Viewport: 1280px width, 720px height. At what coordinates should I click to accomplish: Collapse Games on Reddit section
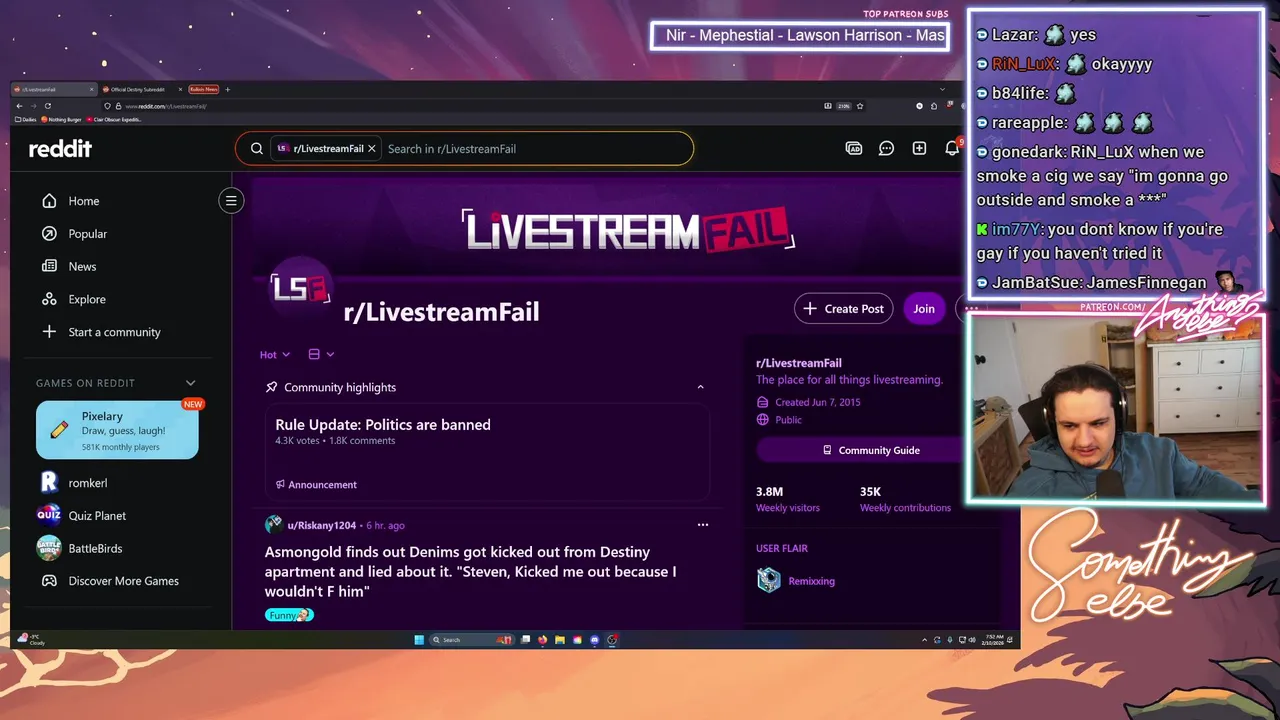[190, 383]
